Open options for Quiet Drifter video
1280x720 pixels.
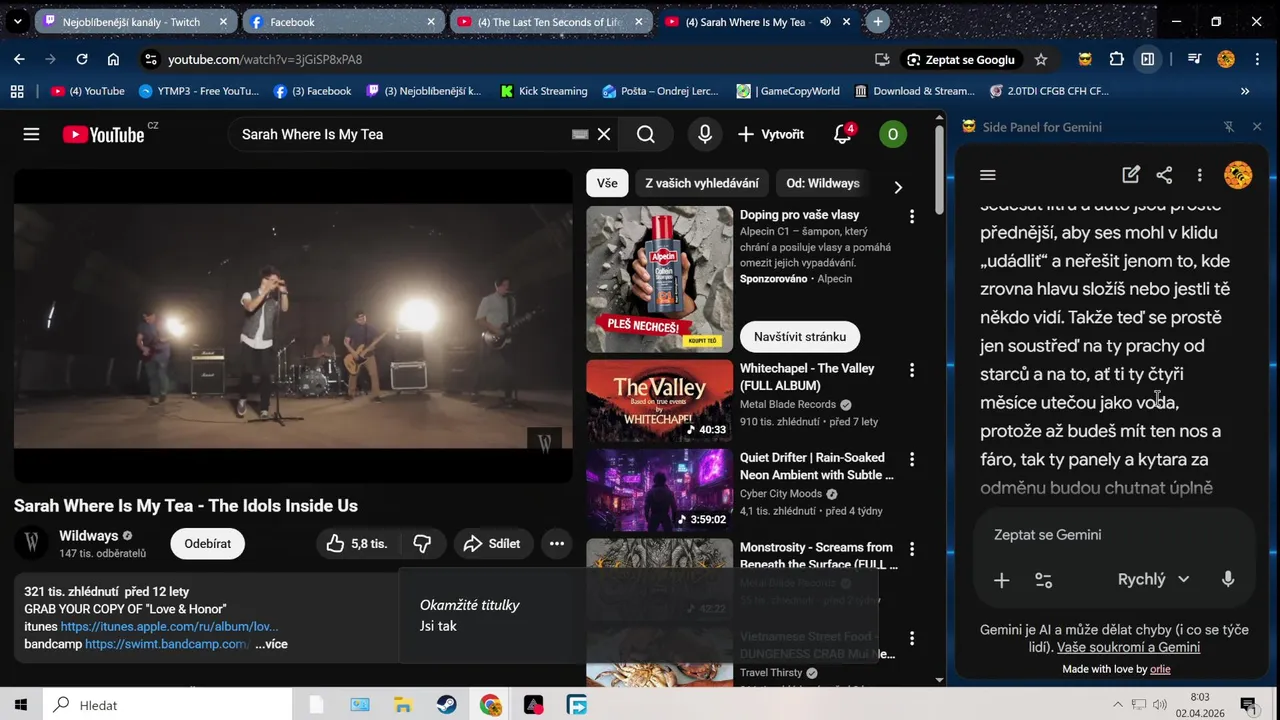click(x=911, y=459)
